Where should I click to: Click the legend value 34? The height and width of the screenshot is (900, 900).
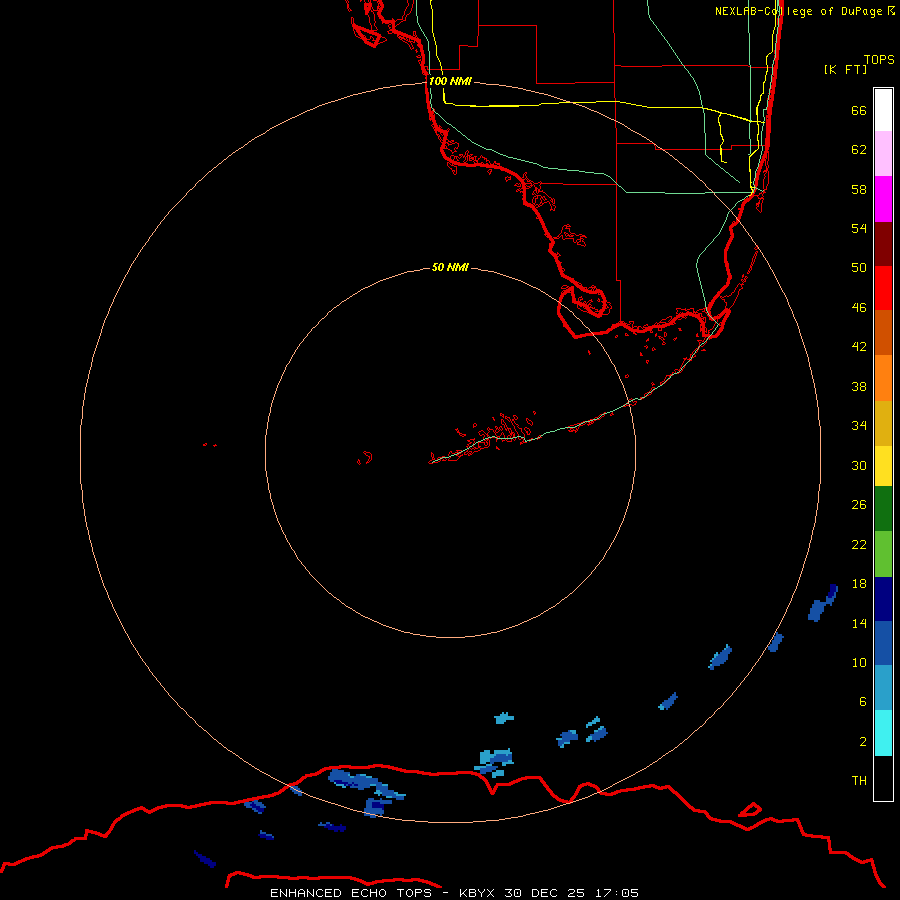point(859,425)
